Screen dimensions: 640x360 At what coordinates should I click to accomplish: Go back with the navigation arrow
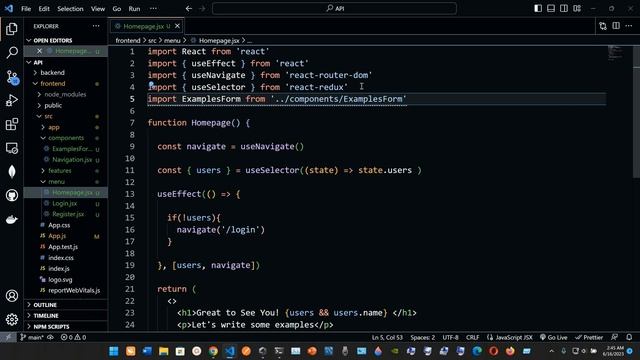(x=189, y=9)
